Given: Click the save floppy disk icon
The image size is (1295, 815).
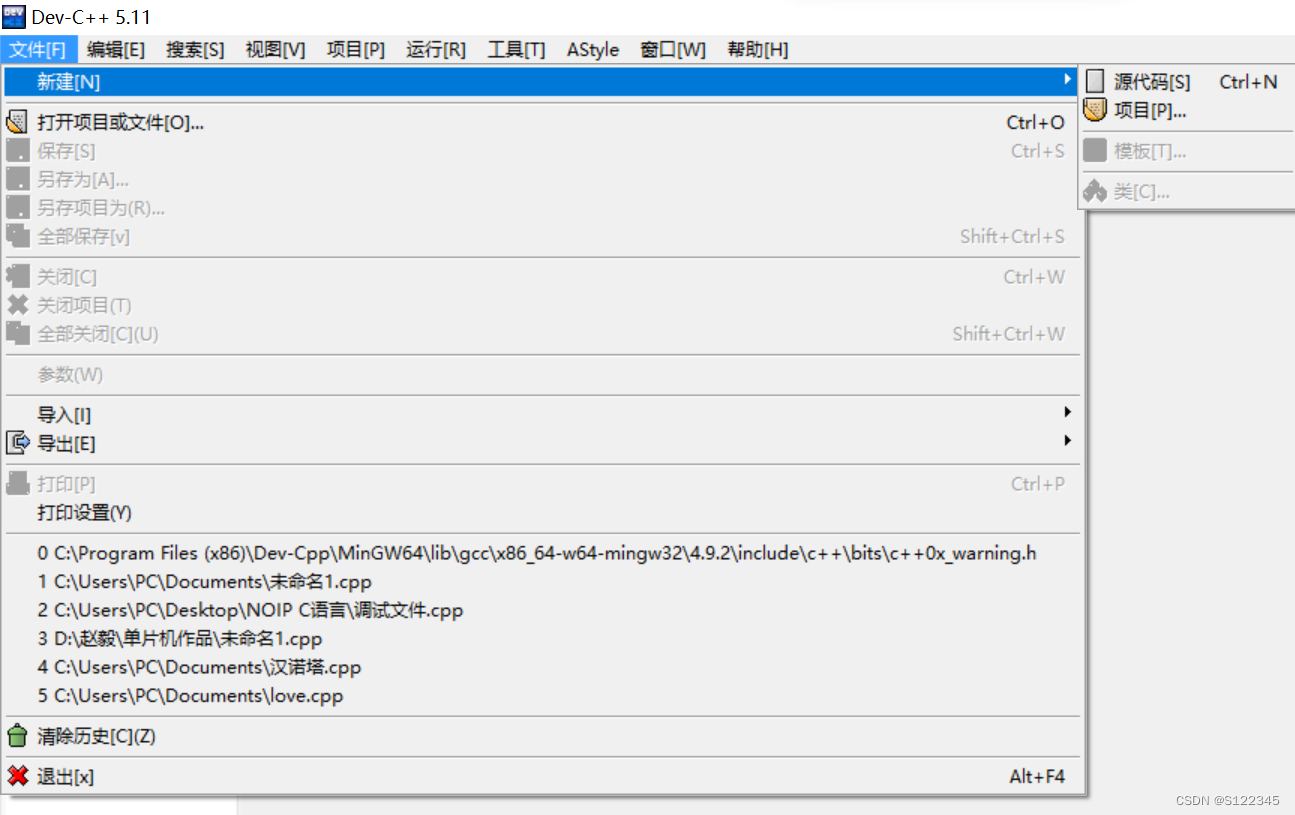Looking at the screenshot, I should [17, 151].
